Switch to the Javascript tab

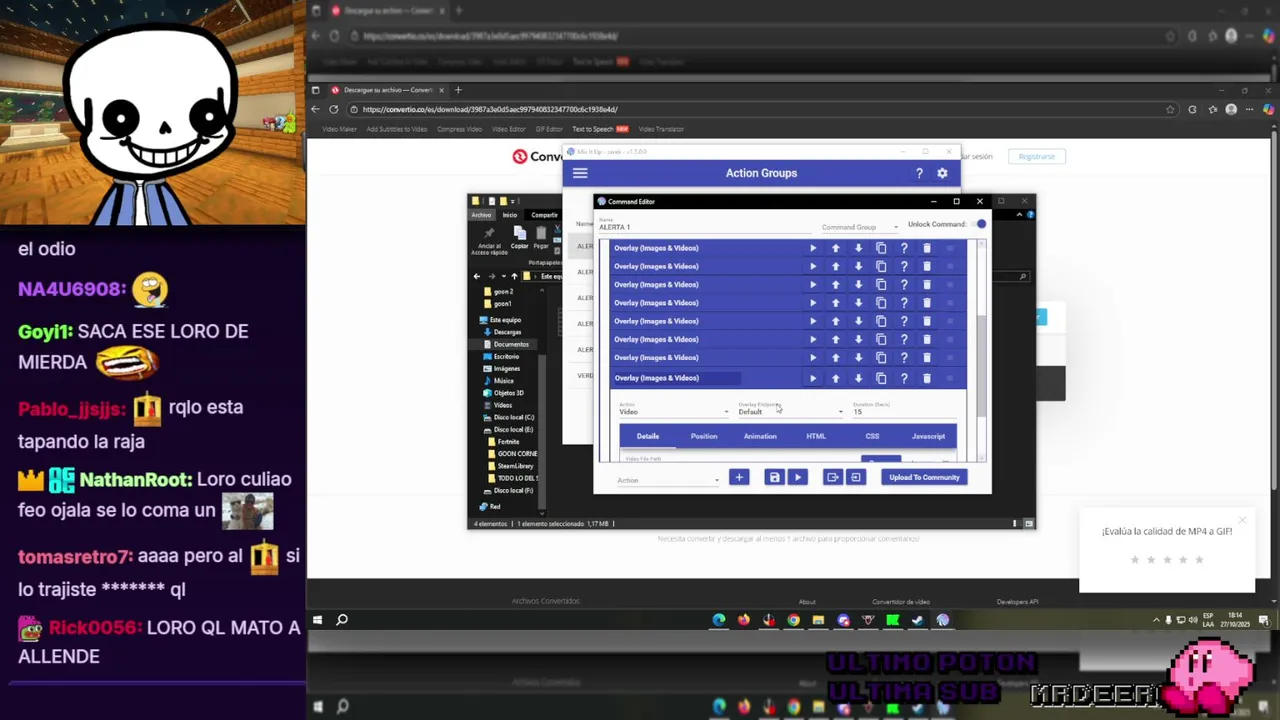point(928,436)
